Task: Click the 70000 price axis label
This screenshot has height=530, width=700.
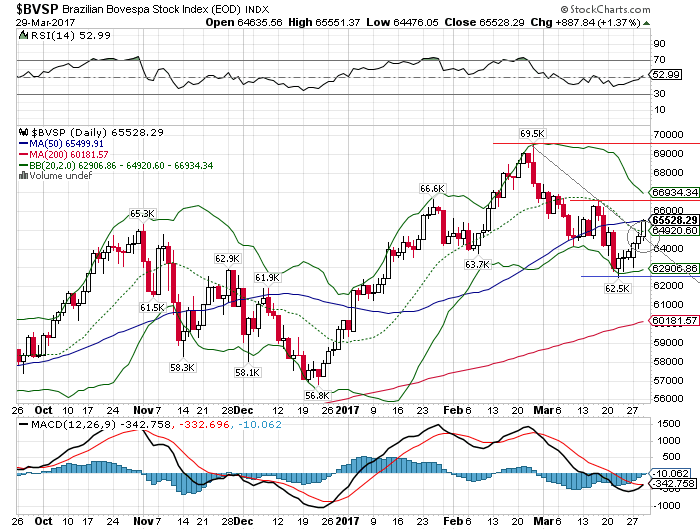Action: (x=668, y=135)
